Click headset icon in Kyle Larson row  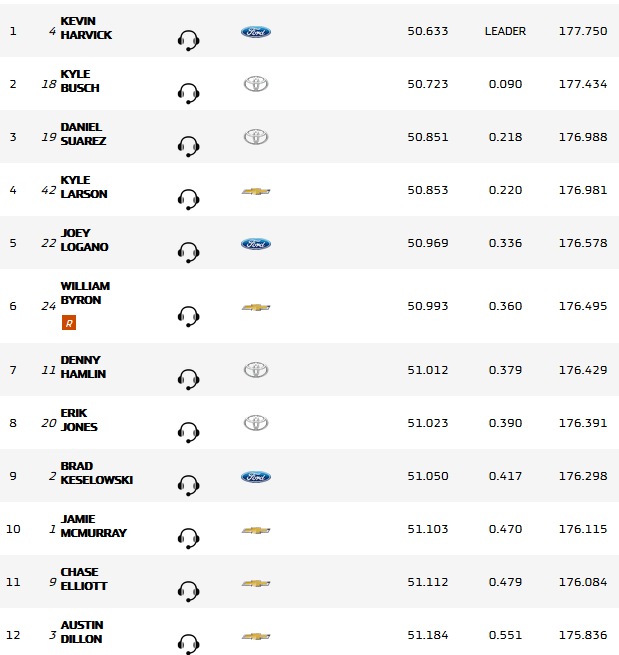coord(188,199)
